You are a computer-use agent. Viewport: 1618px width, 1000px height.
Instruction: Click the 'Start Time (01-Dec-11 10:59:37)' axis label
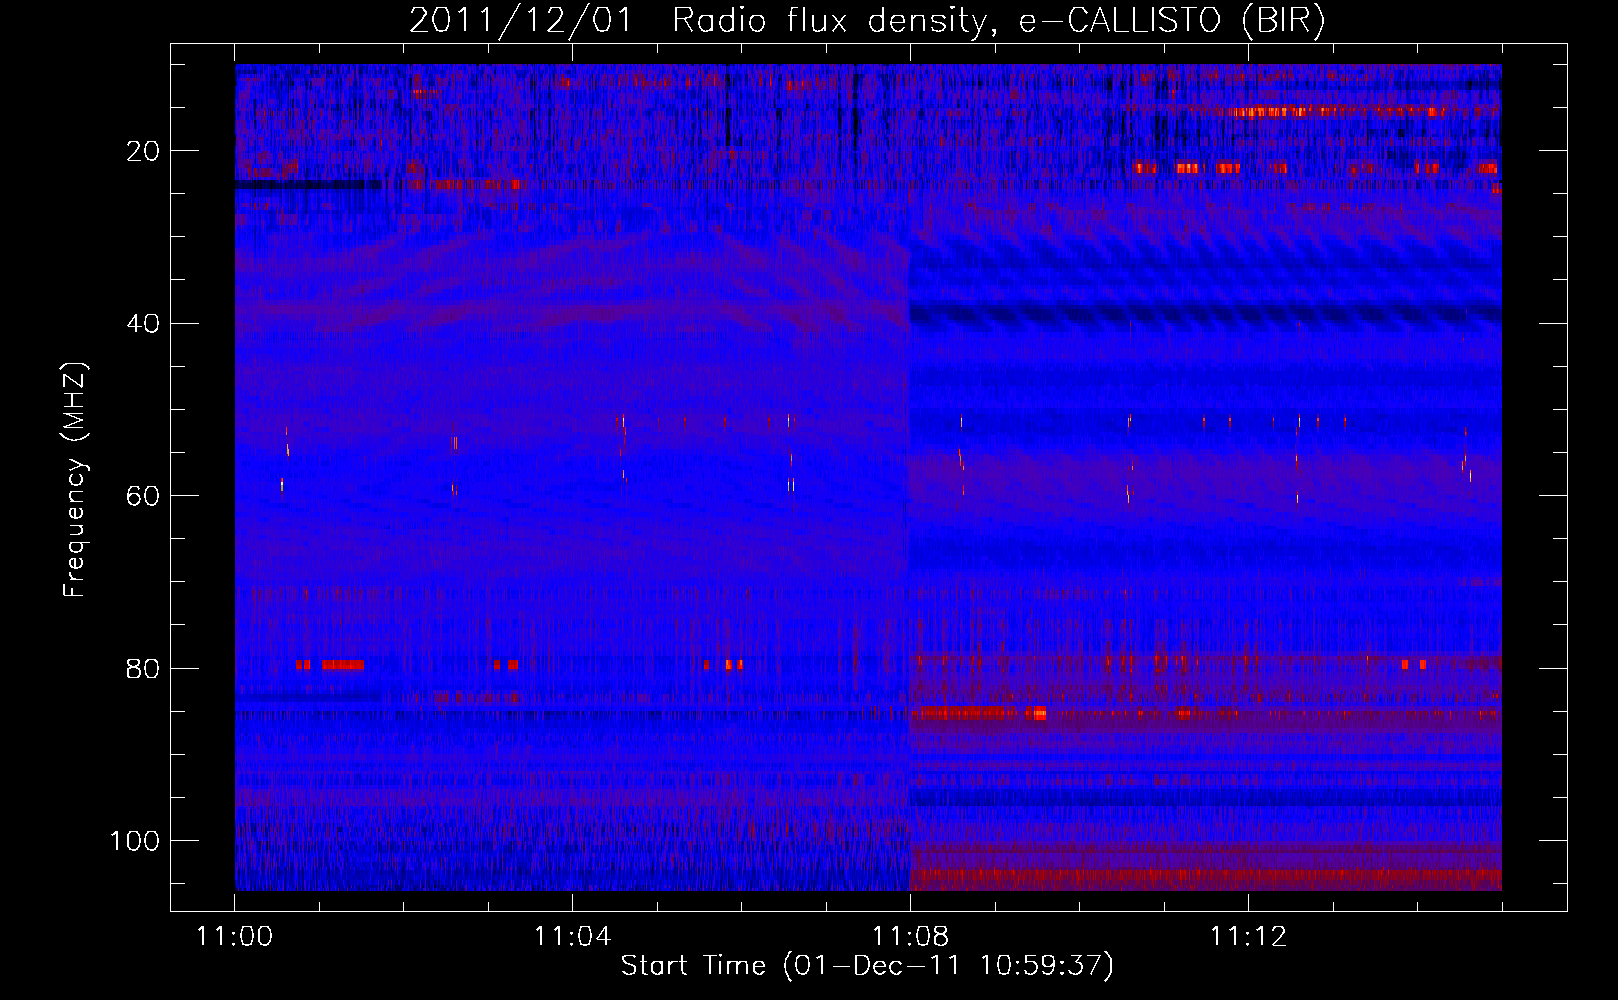pyautogui.click(x=867, y=966)
